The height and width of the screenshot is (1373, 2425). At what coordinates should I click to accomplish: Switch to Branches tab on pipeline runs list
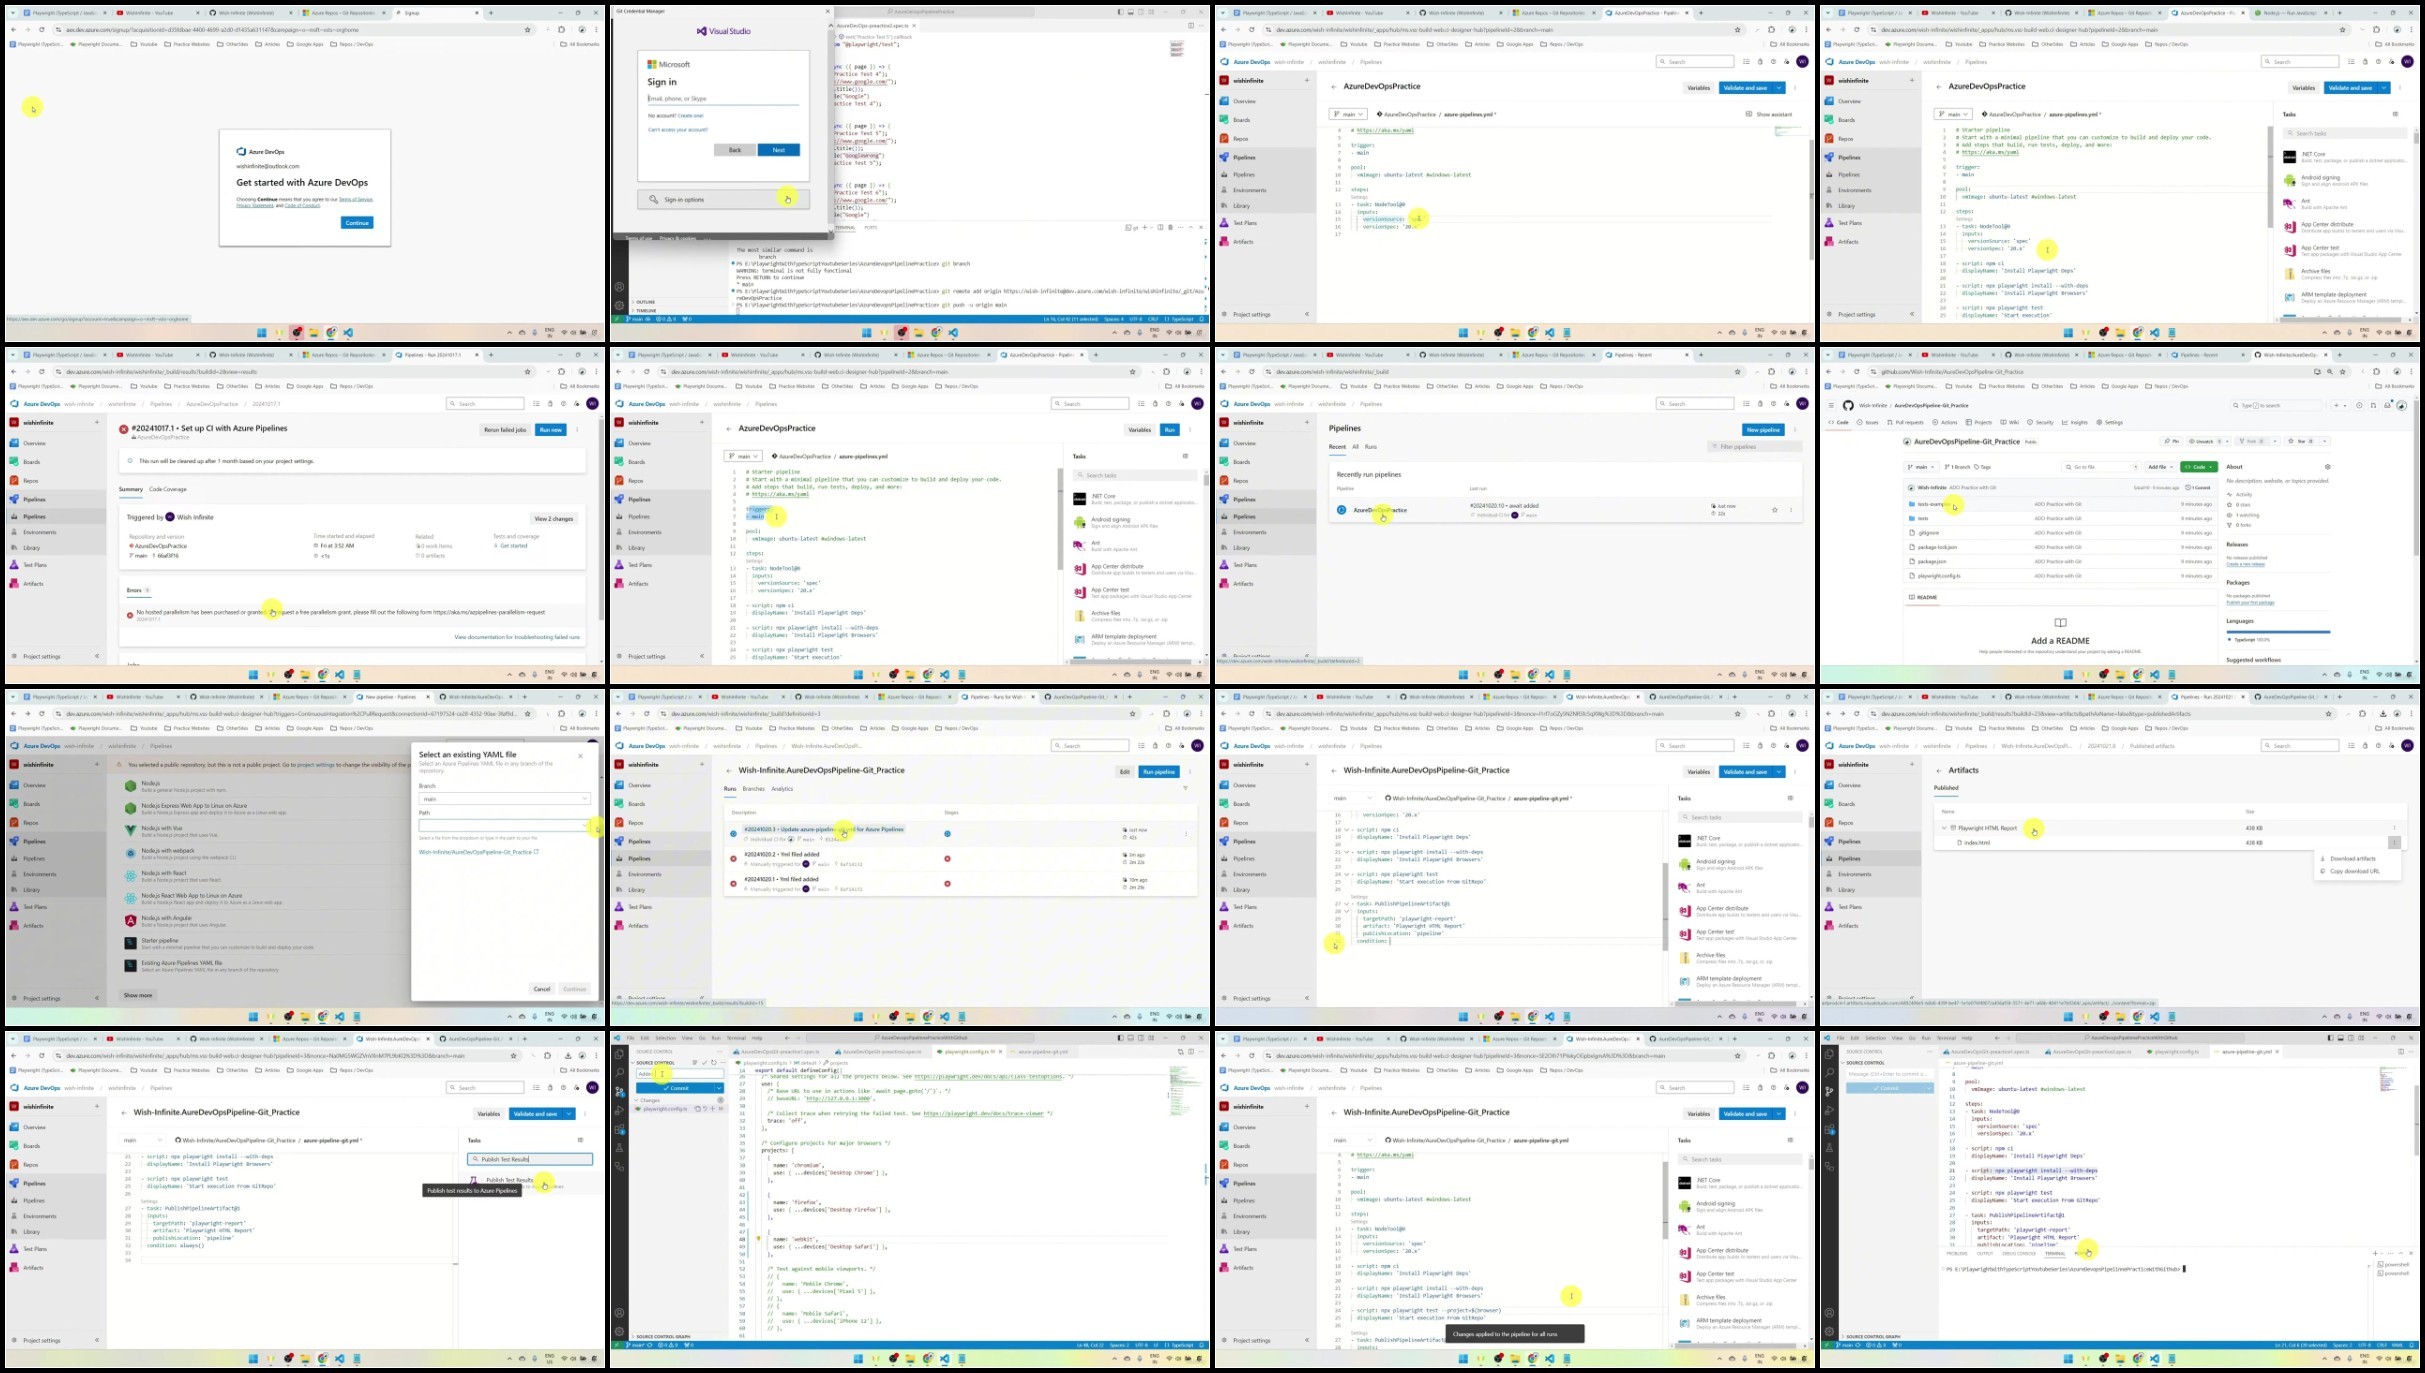coord(753,789)
